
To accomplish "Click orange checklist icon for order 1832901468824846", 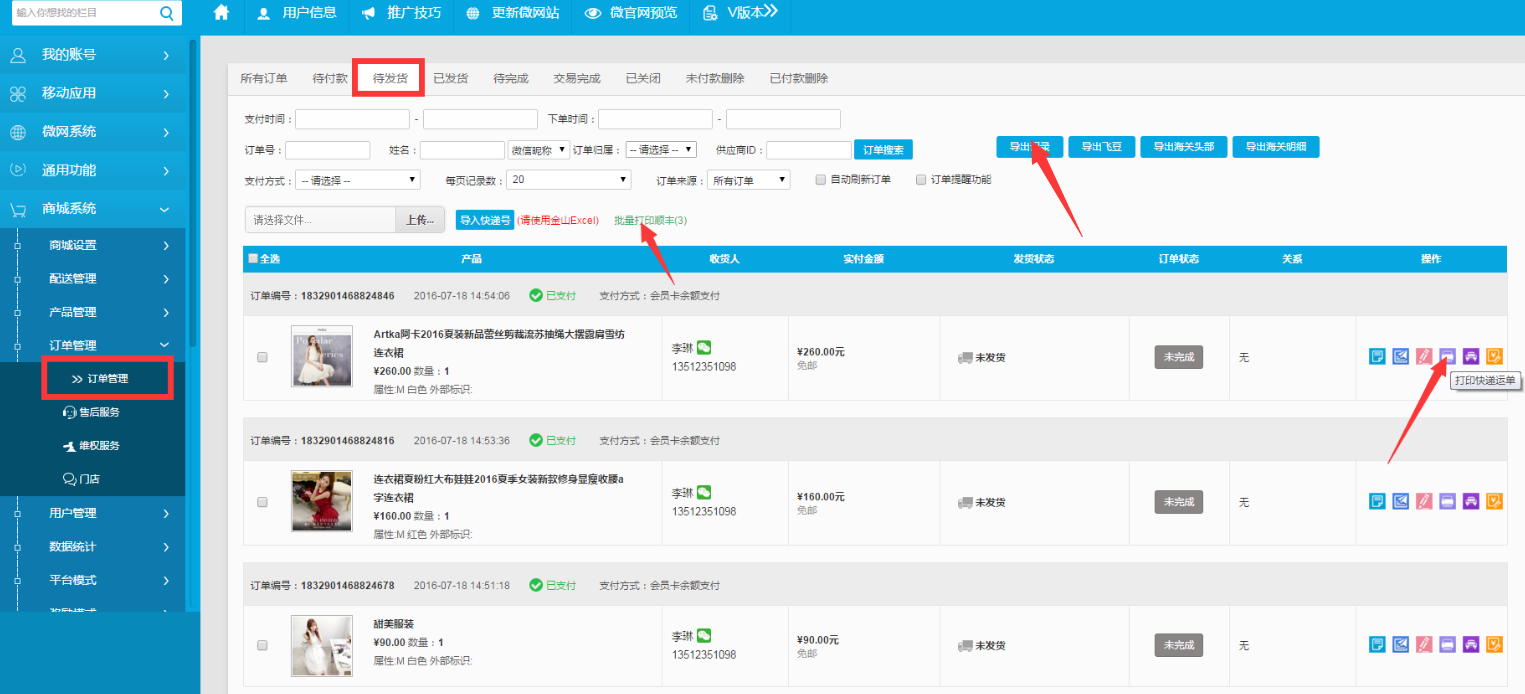I will pyautogui.click(x=1494, y=356).
